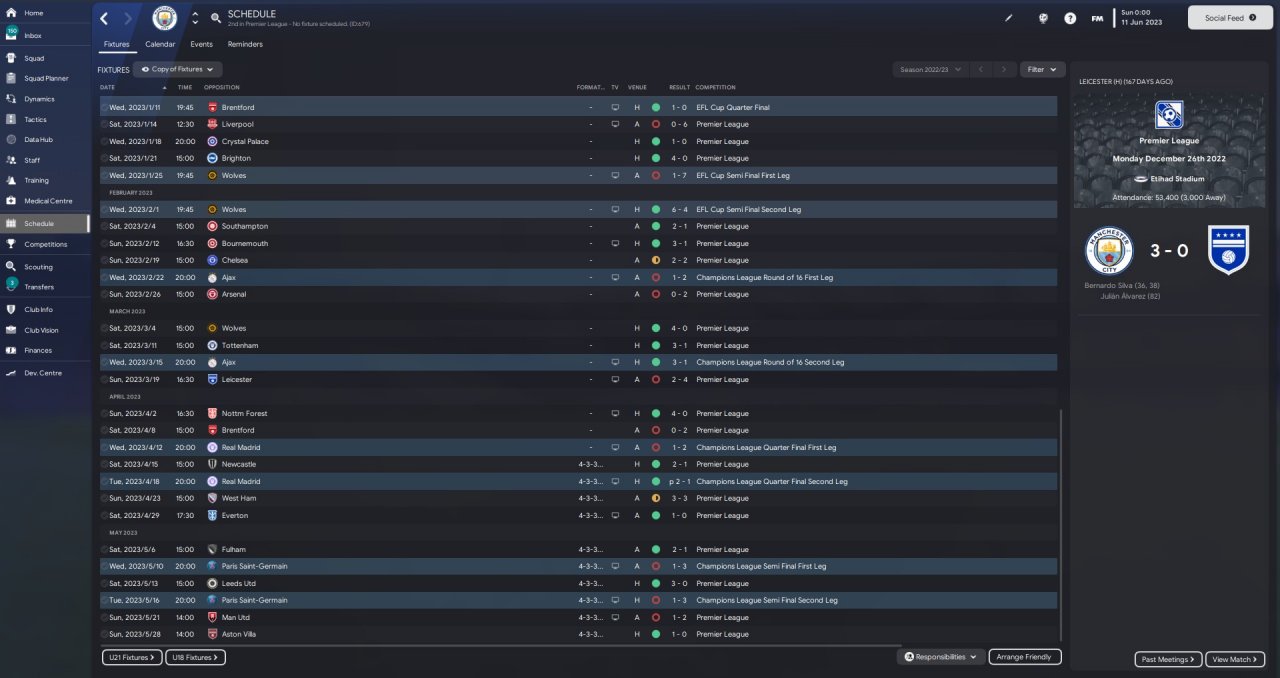Click the club switcher up/down arrows
Screen dimensions: 1280x678
click(x=195, y=18)
